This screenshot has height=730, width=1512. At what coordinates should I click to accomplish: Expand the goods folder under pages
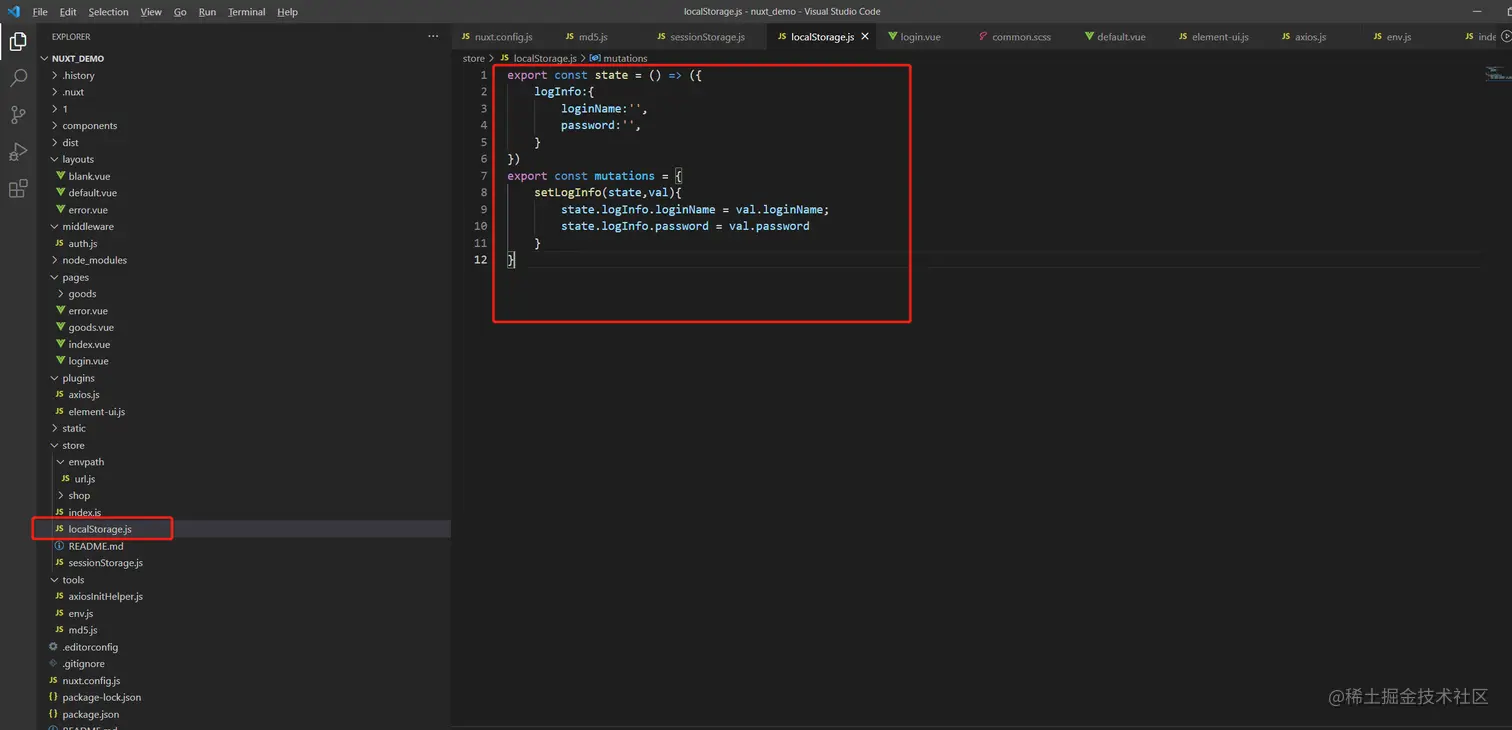click(82, 294)
